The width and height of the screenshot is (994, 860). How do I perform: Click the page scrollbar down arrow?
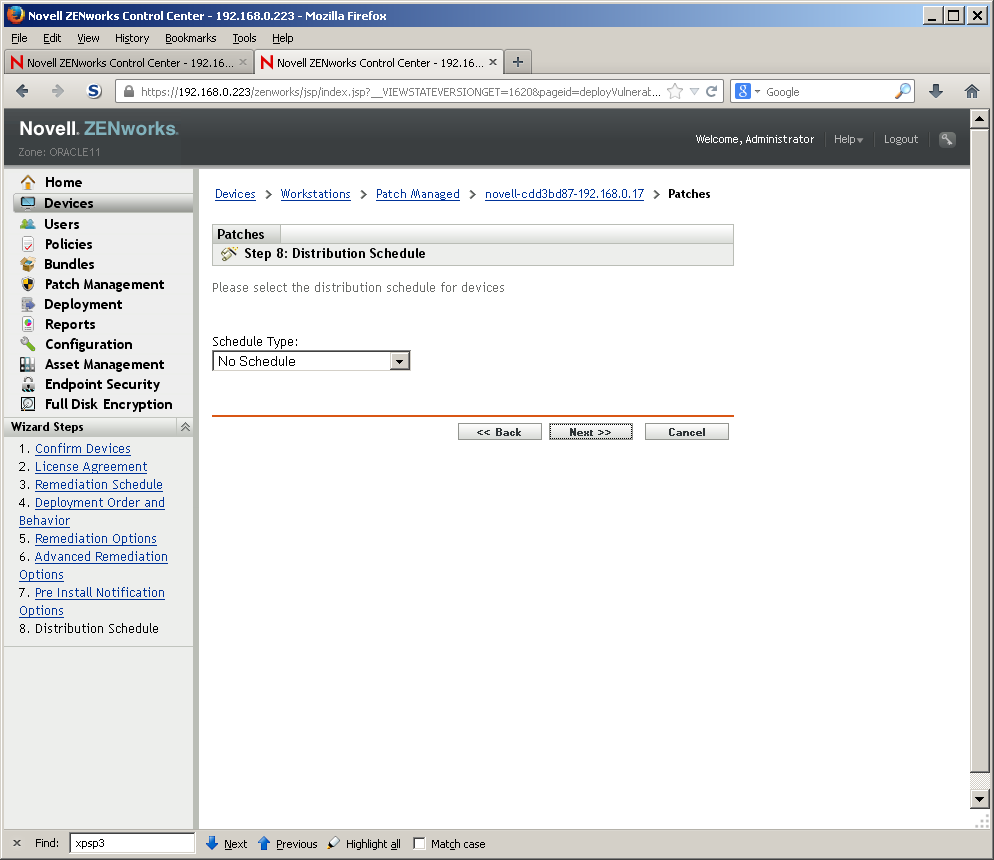tap(979, 799)
